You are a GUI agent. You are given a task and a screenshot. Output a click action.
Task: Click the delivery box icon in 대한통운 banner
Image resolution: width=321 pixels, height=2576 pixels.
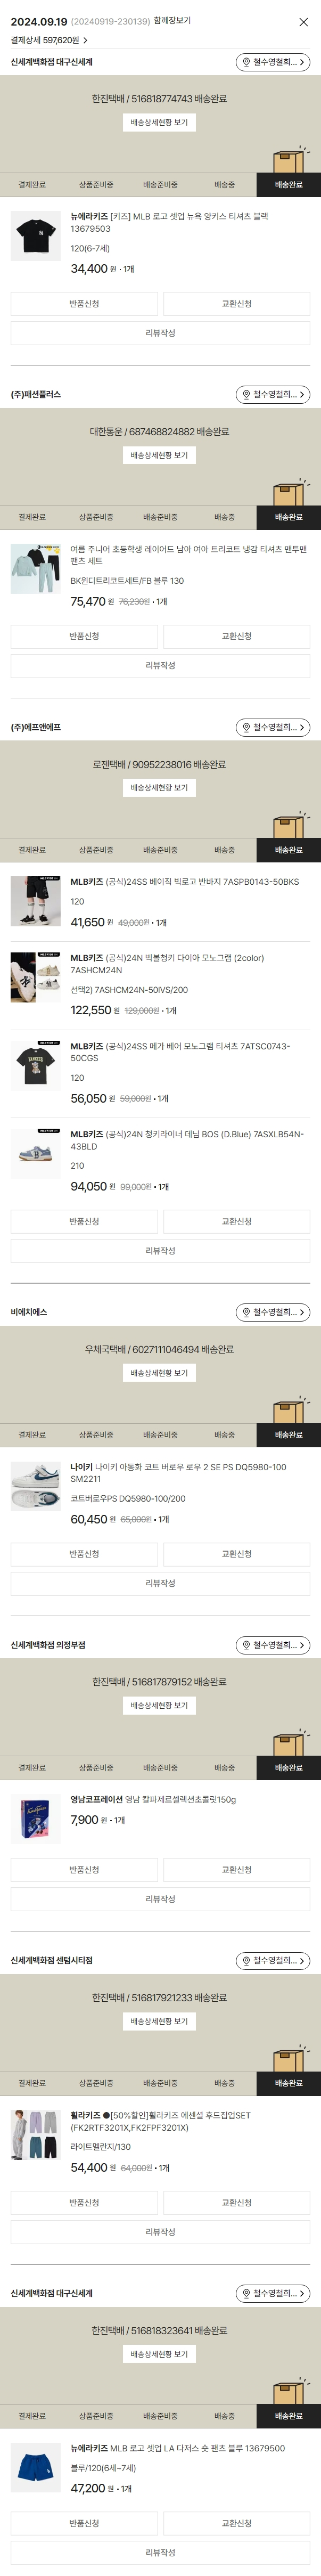pos(288,492)
